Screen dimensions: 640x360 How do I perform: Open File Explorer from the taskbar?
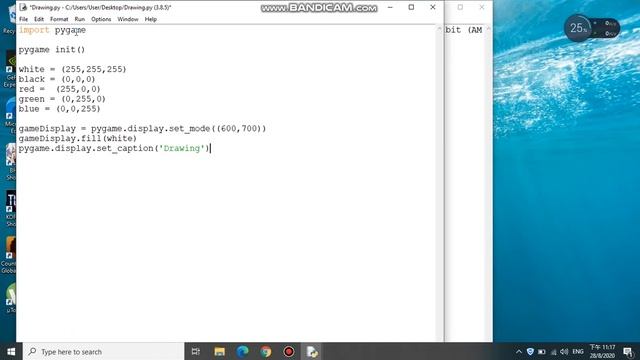220,351
